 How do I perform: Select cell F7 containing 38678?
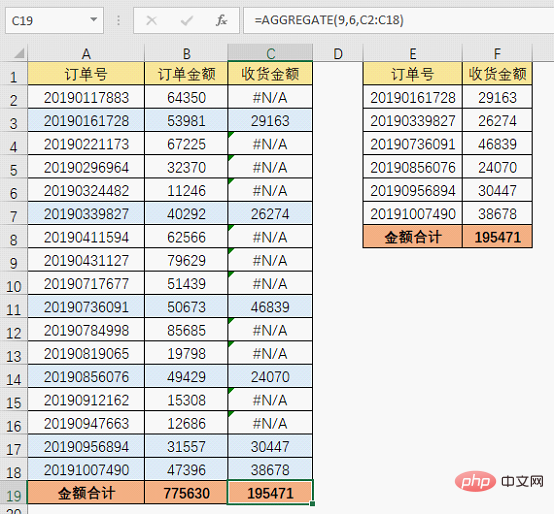tap(497, 214)
